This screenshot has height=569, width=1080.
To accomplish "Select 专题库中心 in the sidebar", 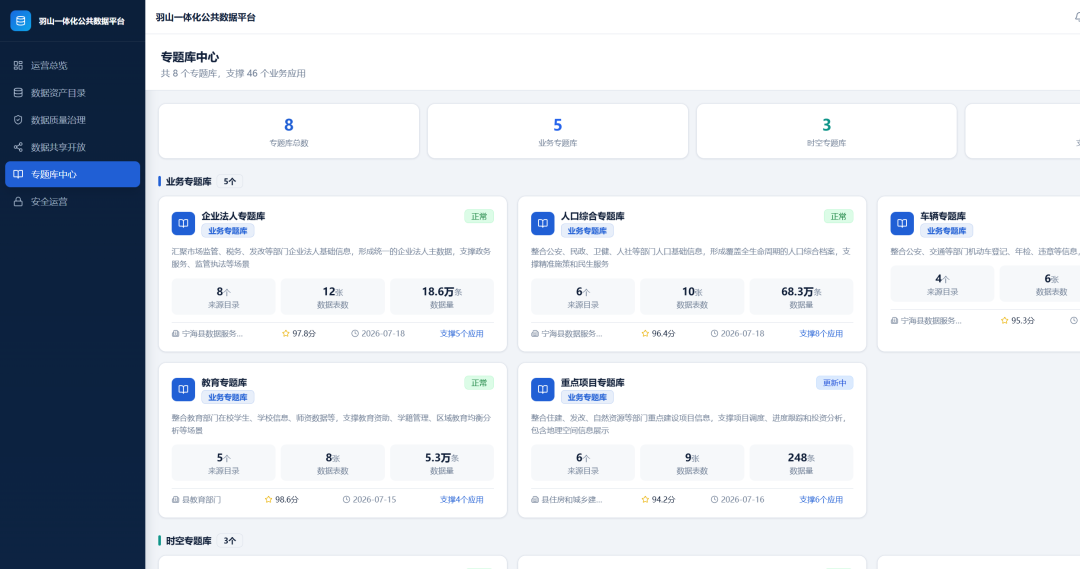I will click(x=72, y=174).
